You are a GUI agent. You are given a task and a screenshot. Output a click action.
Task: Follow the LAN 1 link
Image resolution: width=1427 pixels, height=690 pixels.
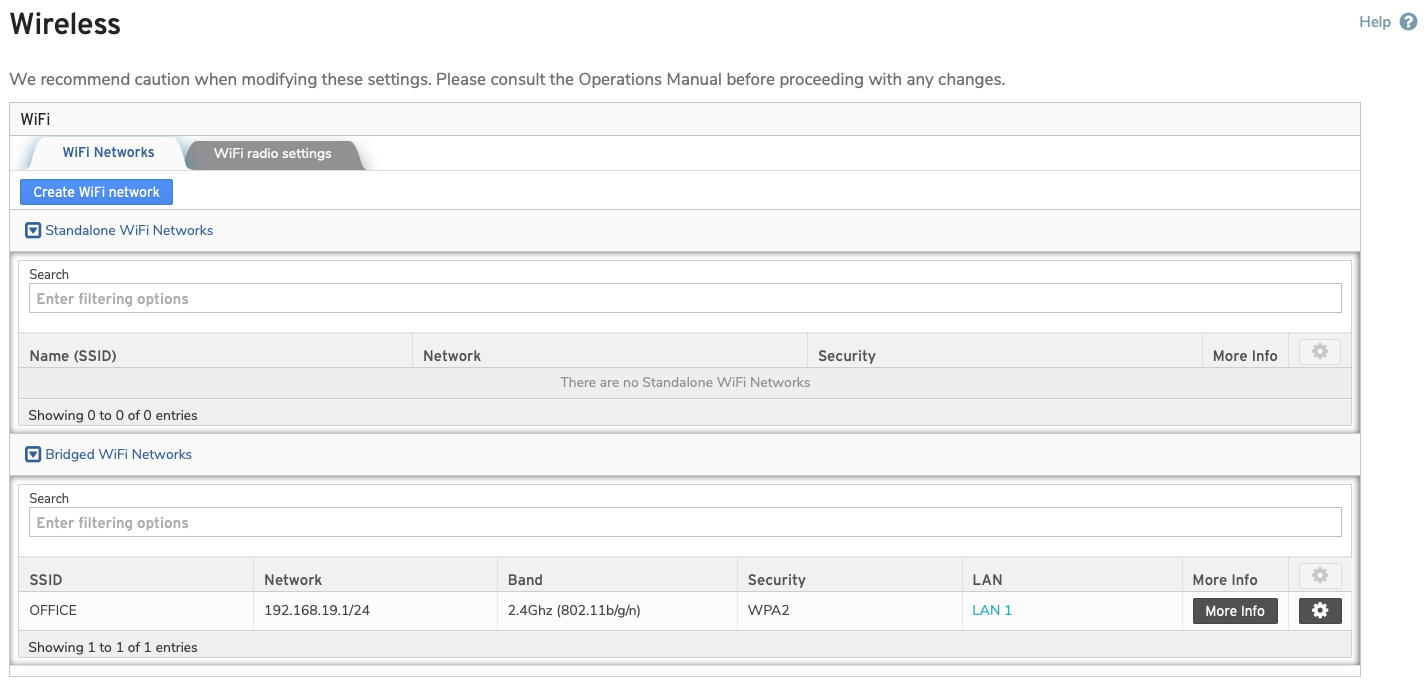(992, 611)
